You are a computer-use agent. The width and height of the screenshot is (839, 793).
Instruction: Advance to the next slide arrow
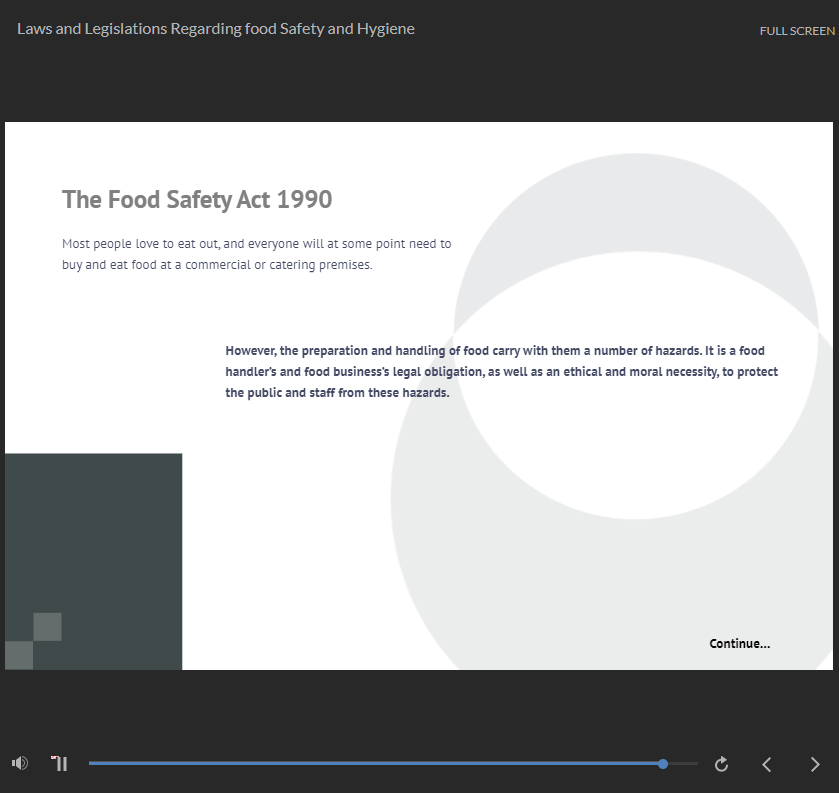pyautogui.click(x=814, y=764)
